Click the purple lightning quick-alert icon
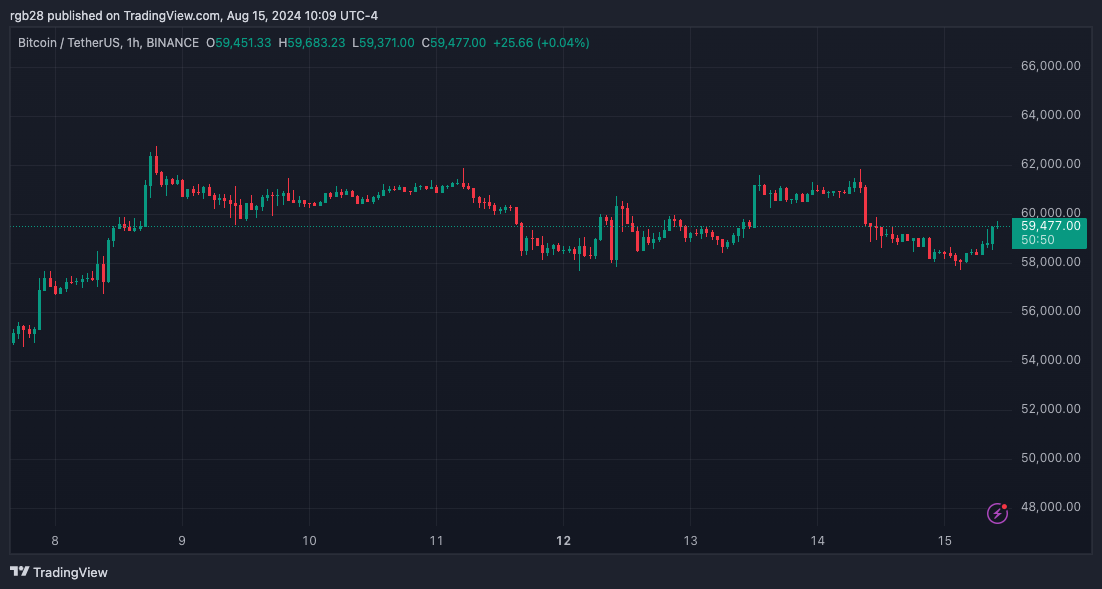The image size is (1102, 589). click(996, 513)
